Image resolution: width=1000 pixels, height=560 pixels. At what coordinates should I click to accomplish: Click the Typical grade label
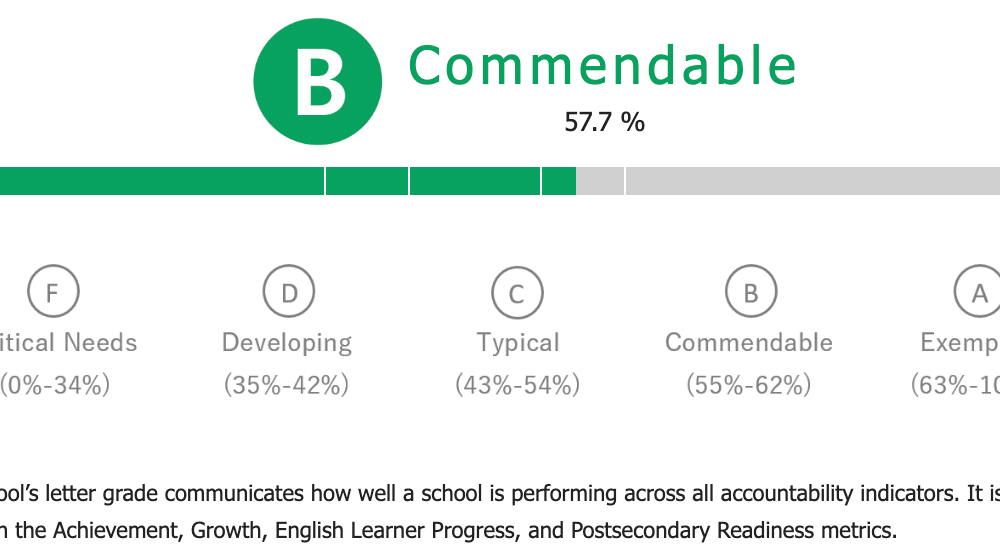click(x=518, y=343)
